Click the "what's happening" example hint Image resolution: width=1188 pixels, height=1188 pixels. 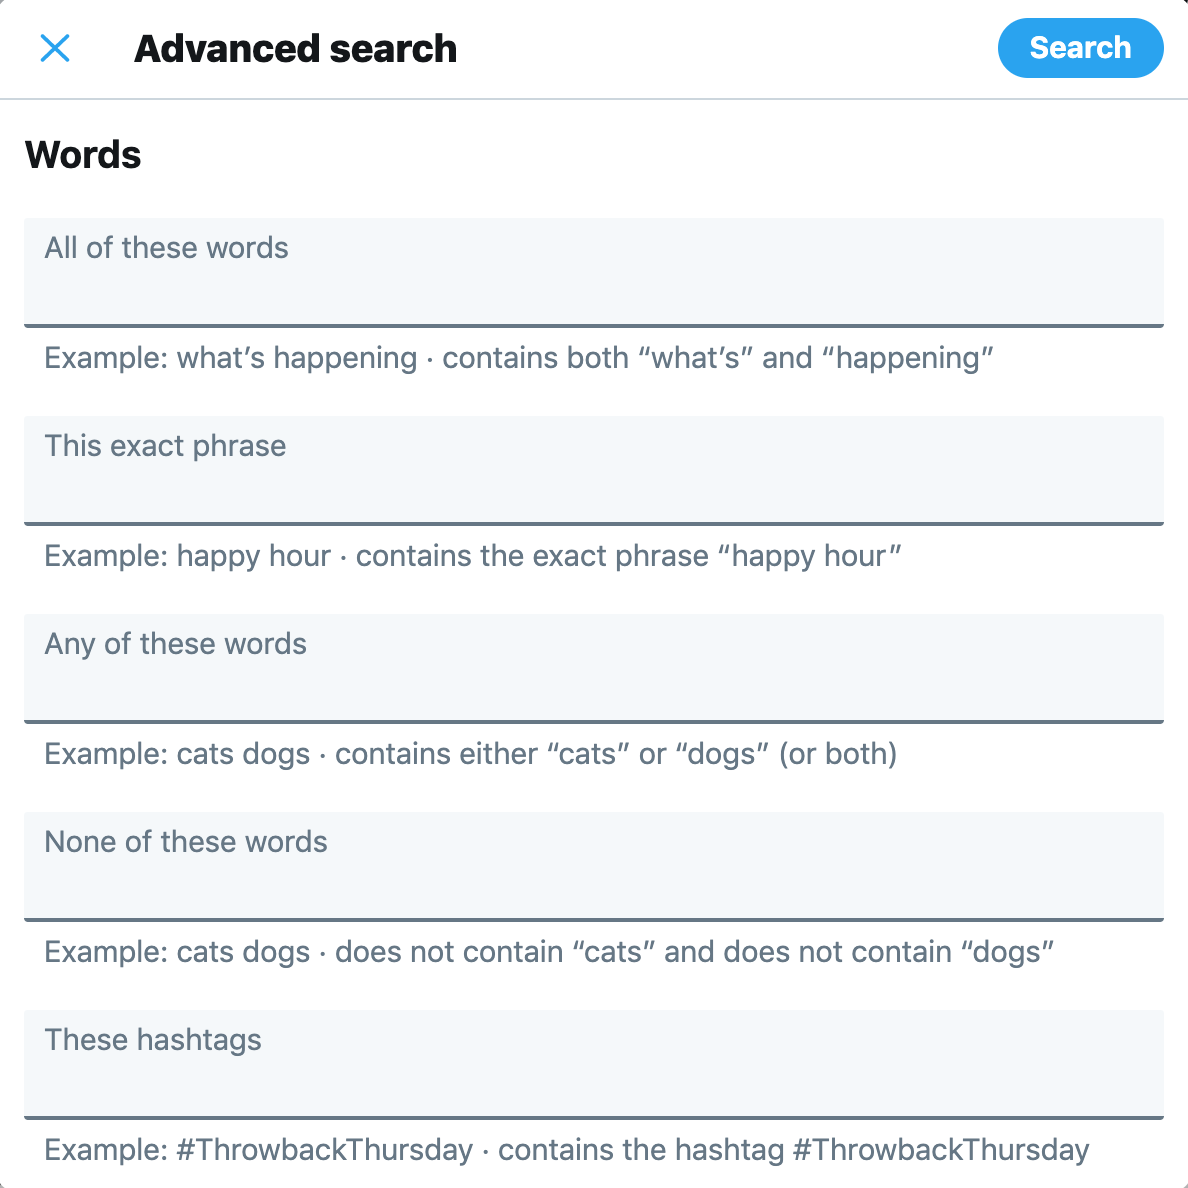click(519, 358)
